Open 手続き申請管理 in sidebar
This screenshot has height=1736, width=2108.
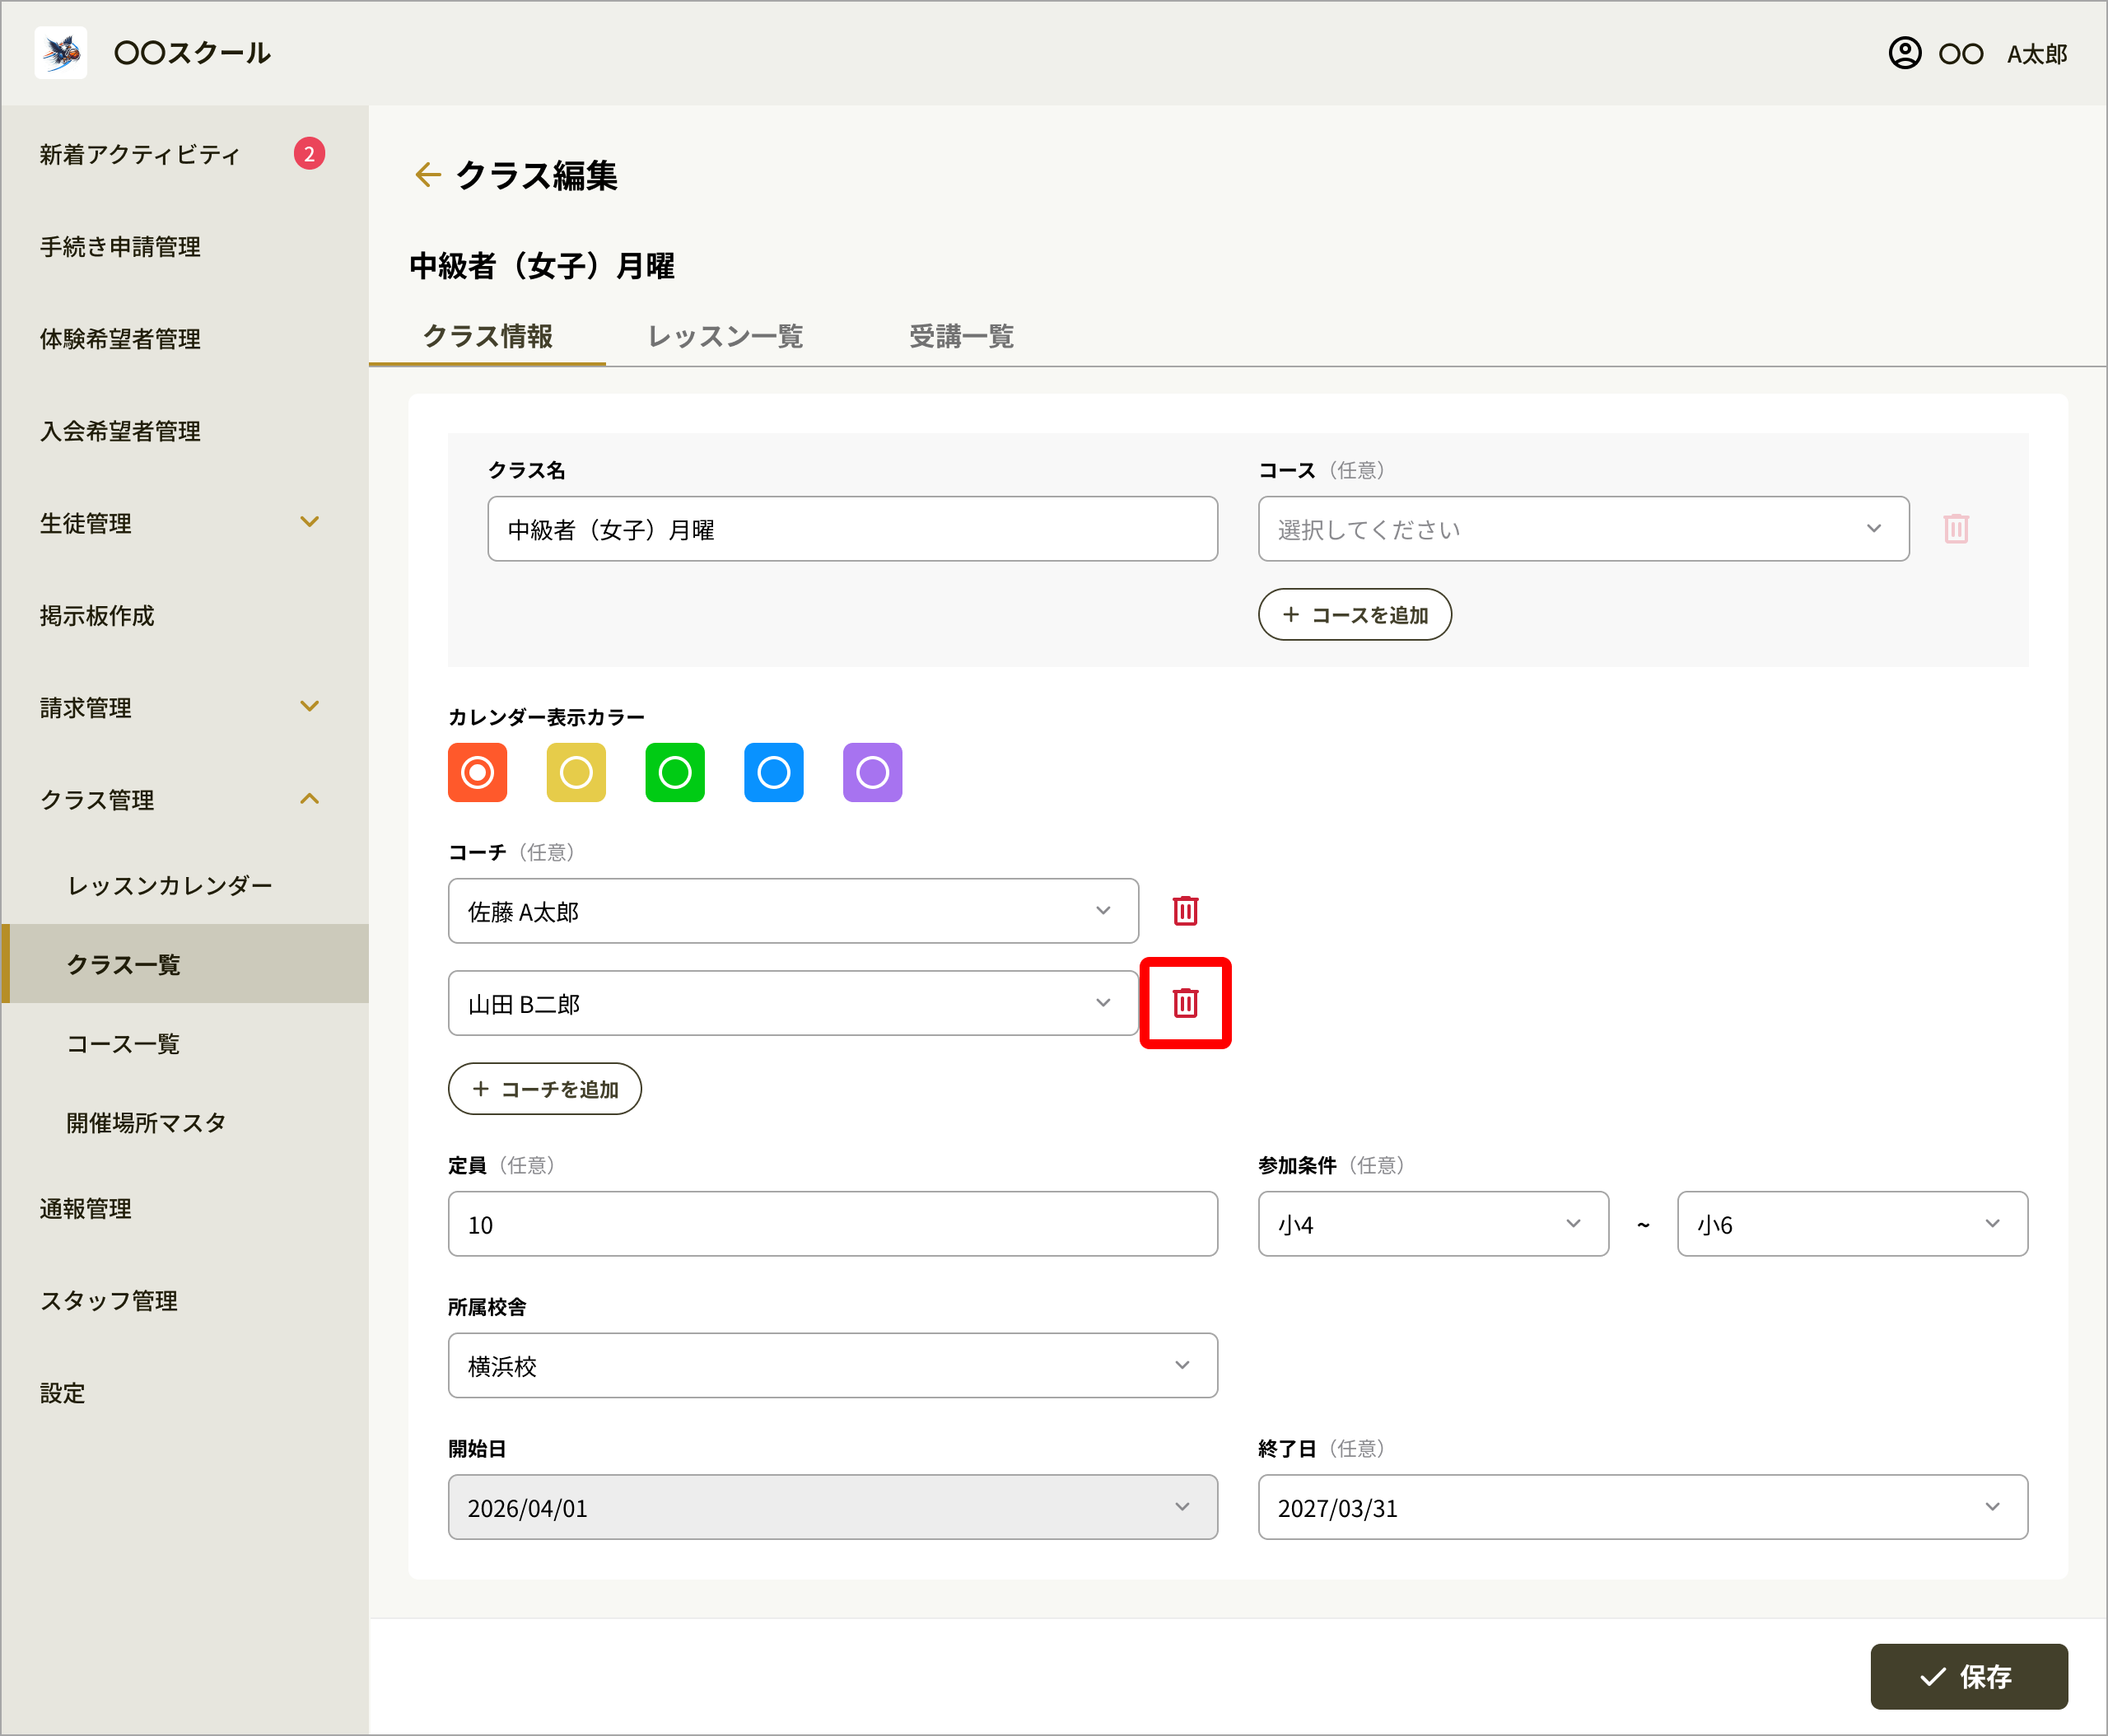(x=184, y=247)
